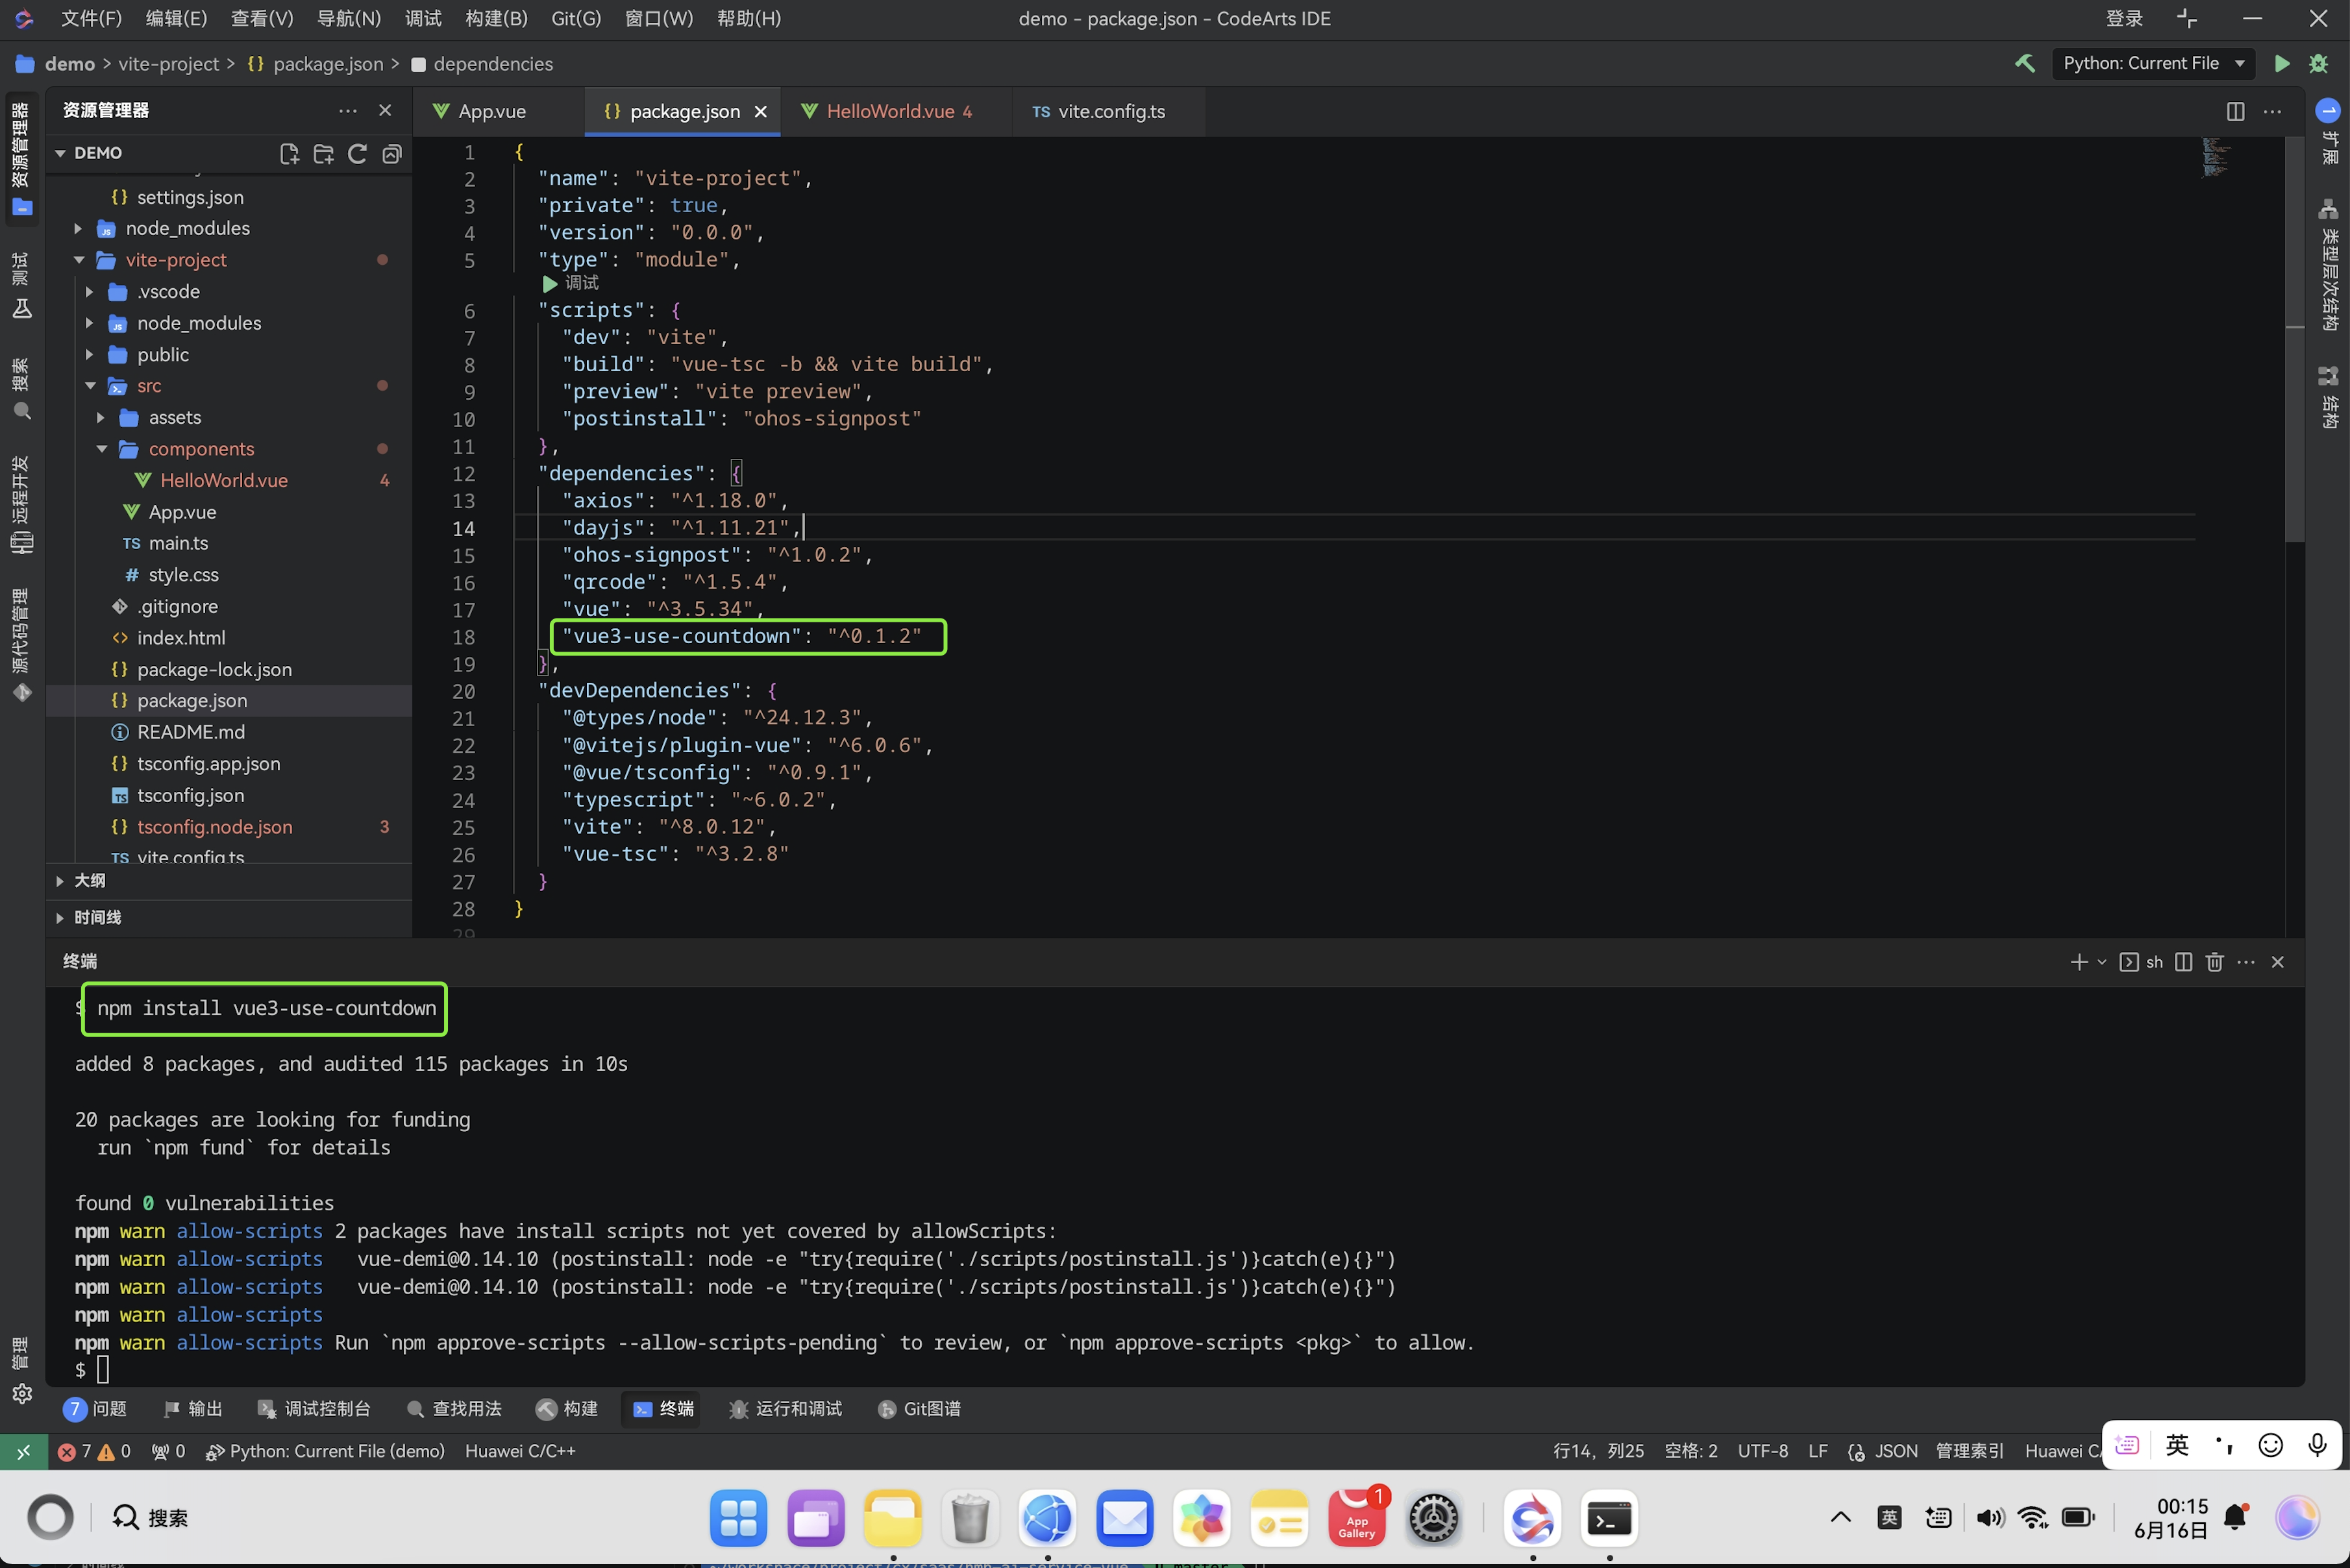Expand the public folder
Screen dimensions: 2350x1568
[89, 355]
